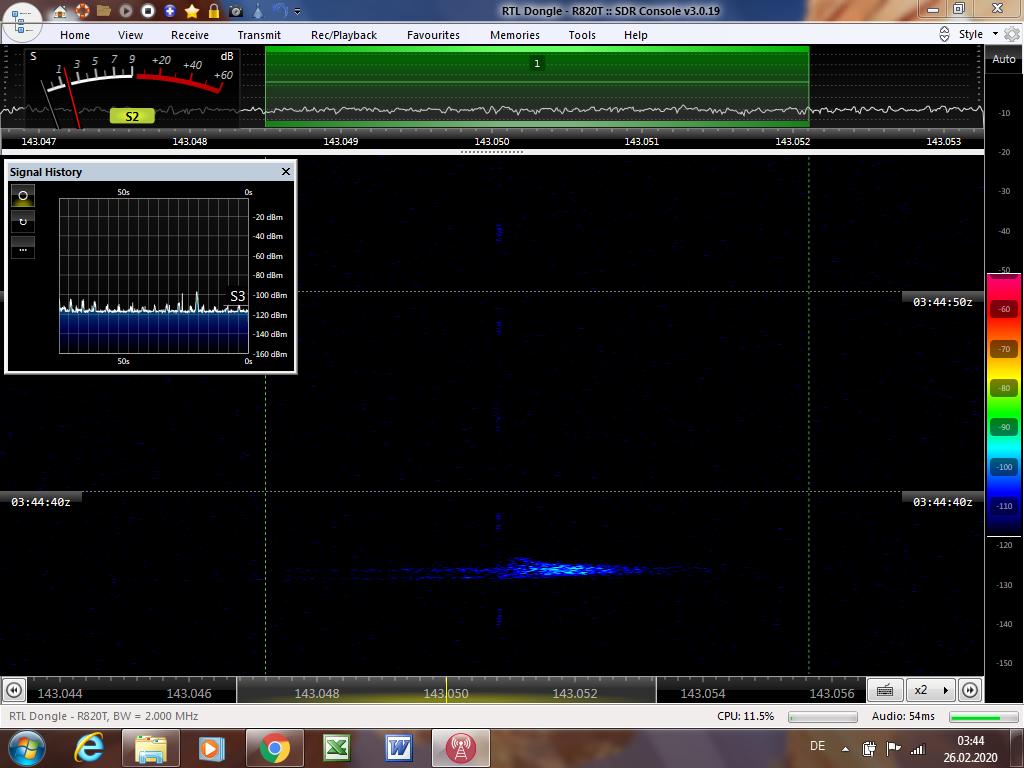
Task: Toggle the Signal History record circle button
Action: 23,195
